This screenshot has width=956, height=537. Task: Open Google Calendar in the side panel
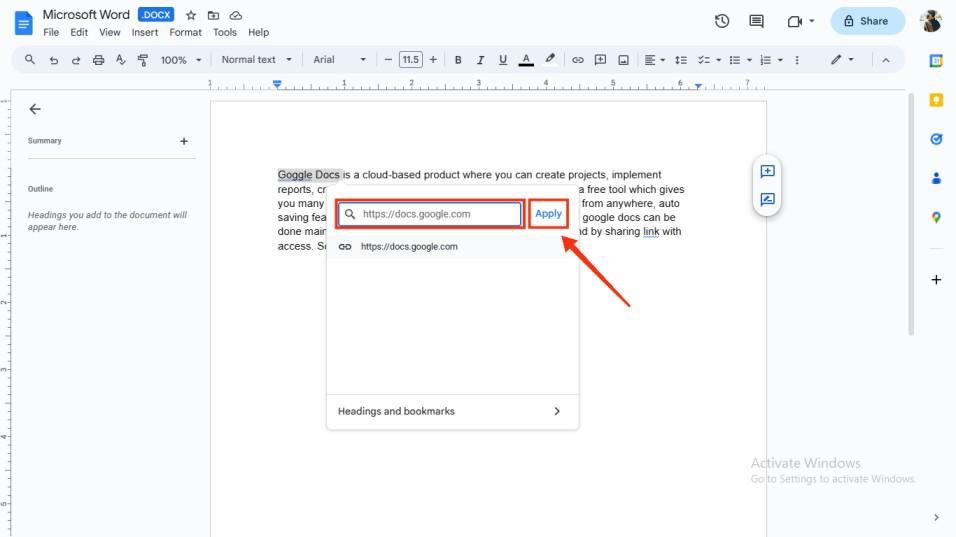936,61
